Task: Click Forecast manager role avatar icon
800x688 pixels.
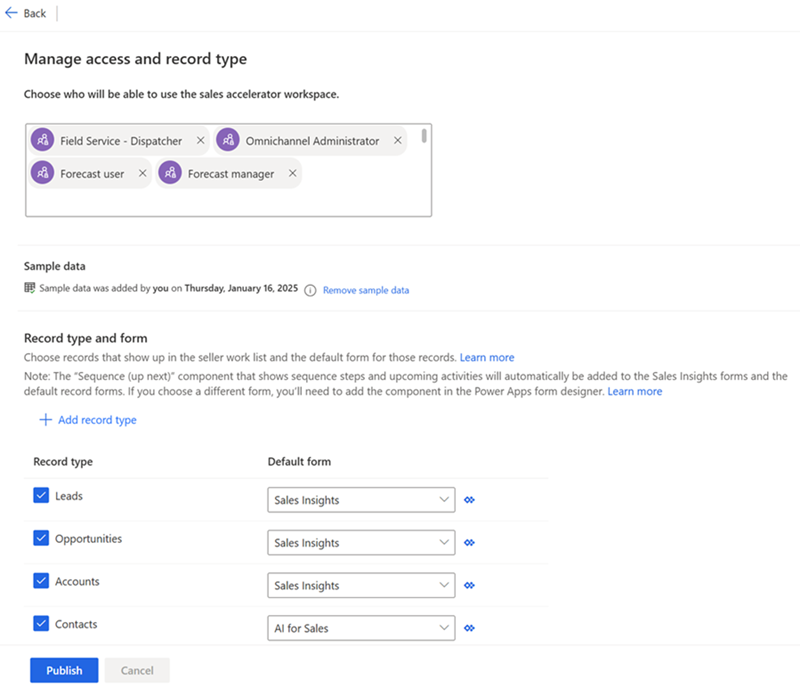Action: coord(170,173)
